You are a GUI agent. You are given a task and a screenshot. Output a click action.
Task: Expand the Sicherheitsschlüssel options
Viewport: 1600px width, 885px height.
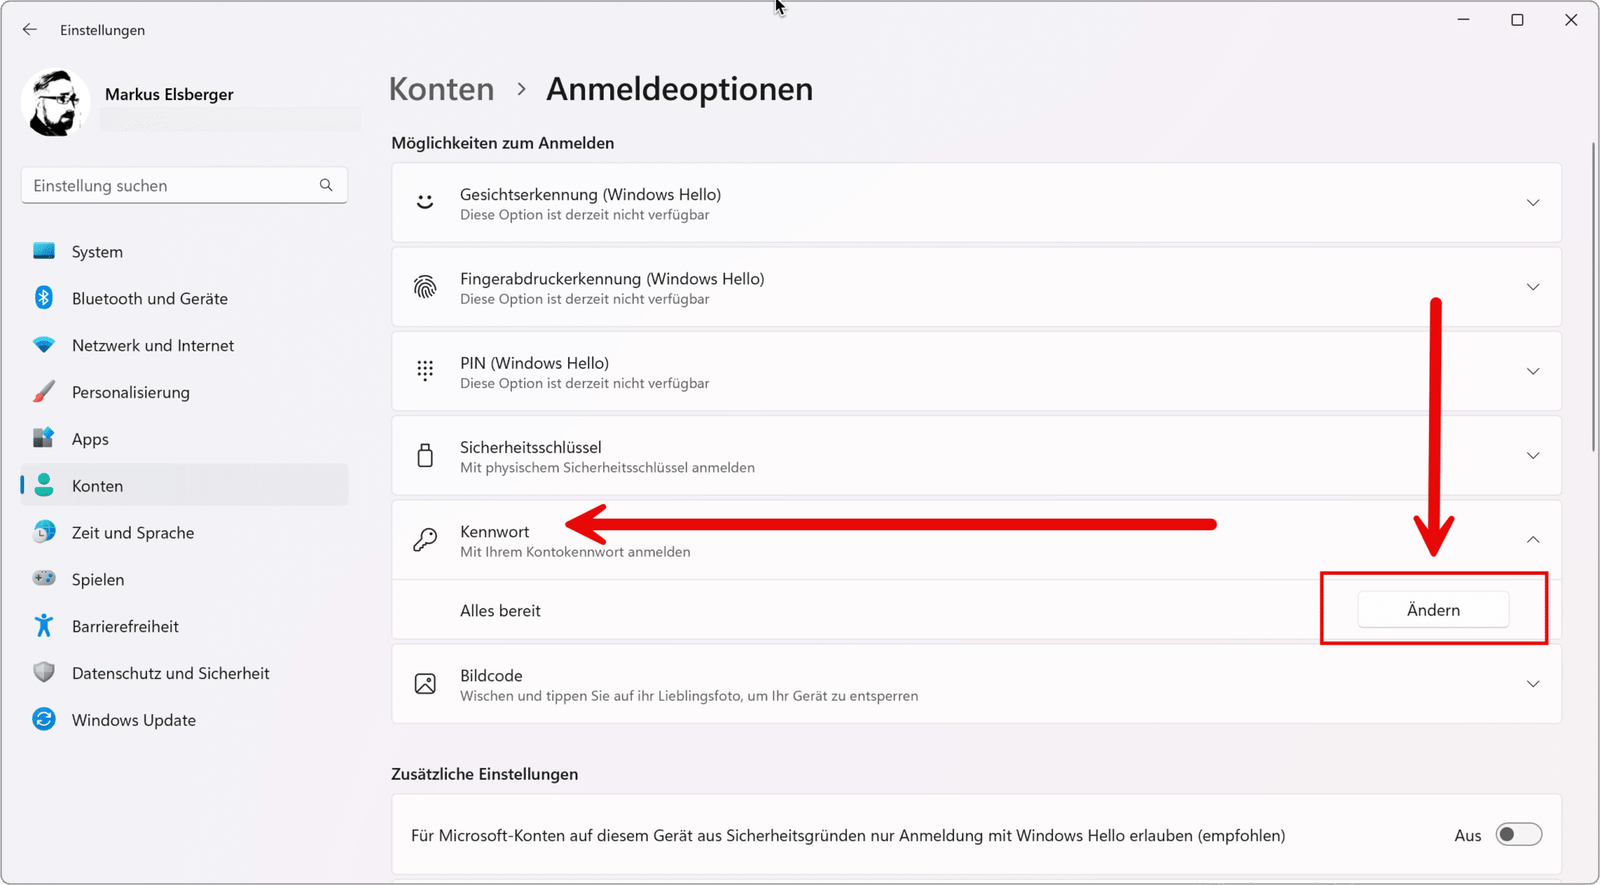tap(1532, 455)
